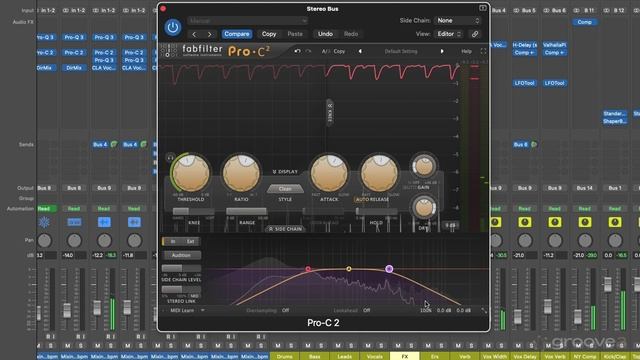Select the Vocals track label

(x=374, y=357)
